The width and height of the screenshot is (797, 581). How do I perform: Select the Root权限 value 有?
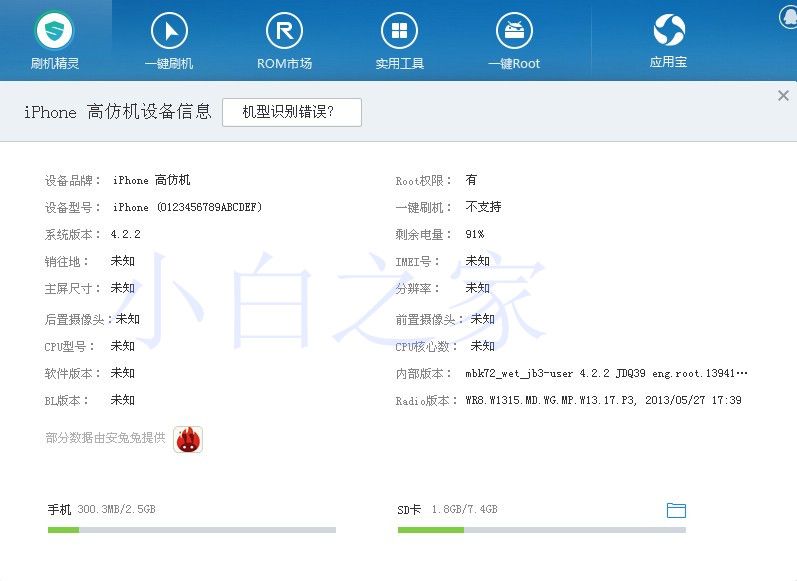471,180
